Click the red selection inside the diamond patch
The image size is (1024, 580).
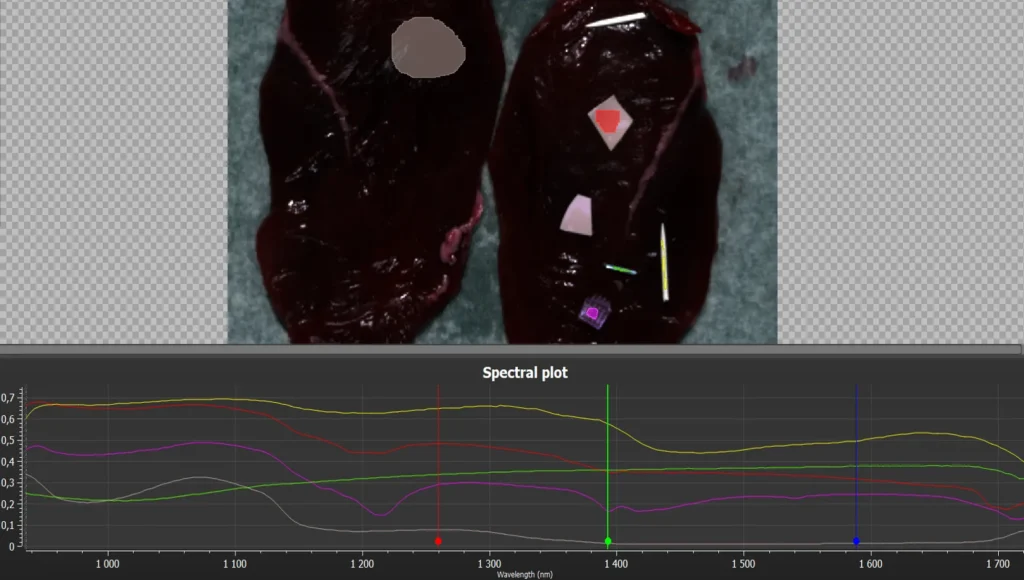[x=607, y=121]
